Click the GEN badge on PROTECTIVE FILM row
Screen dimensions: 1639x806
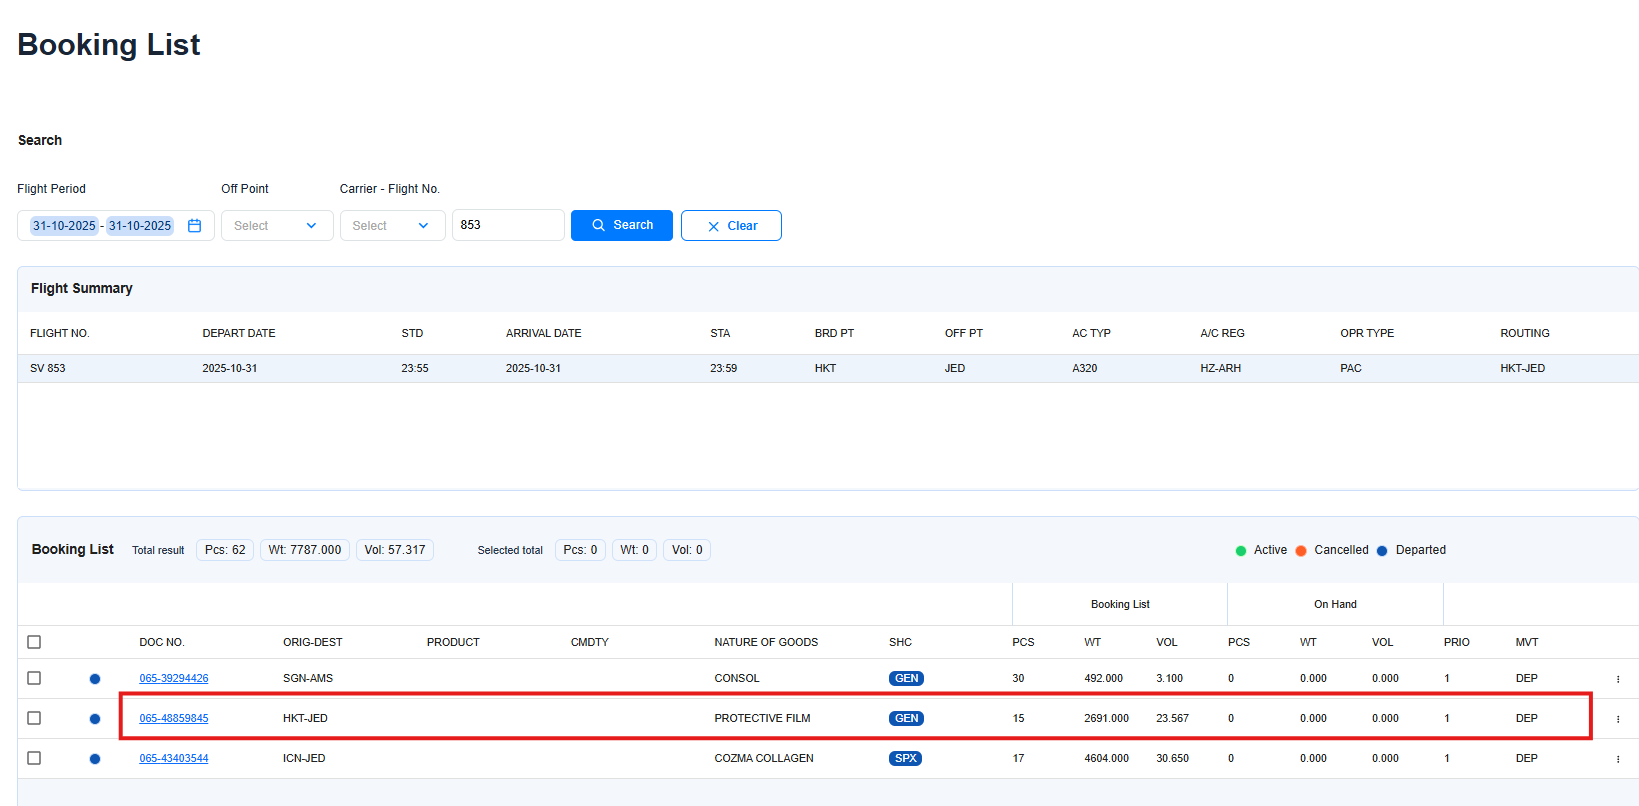pos(906,719)
